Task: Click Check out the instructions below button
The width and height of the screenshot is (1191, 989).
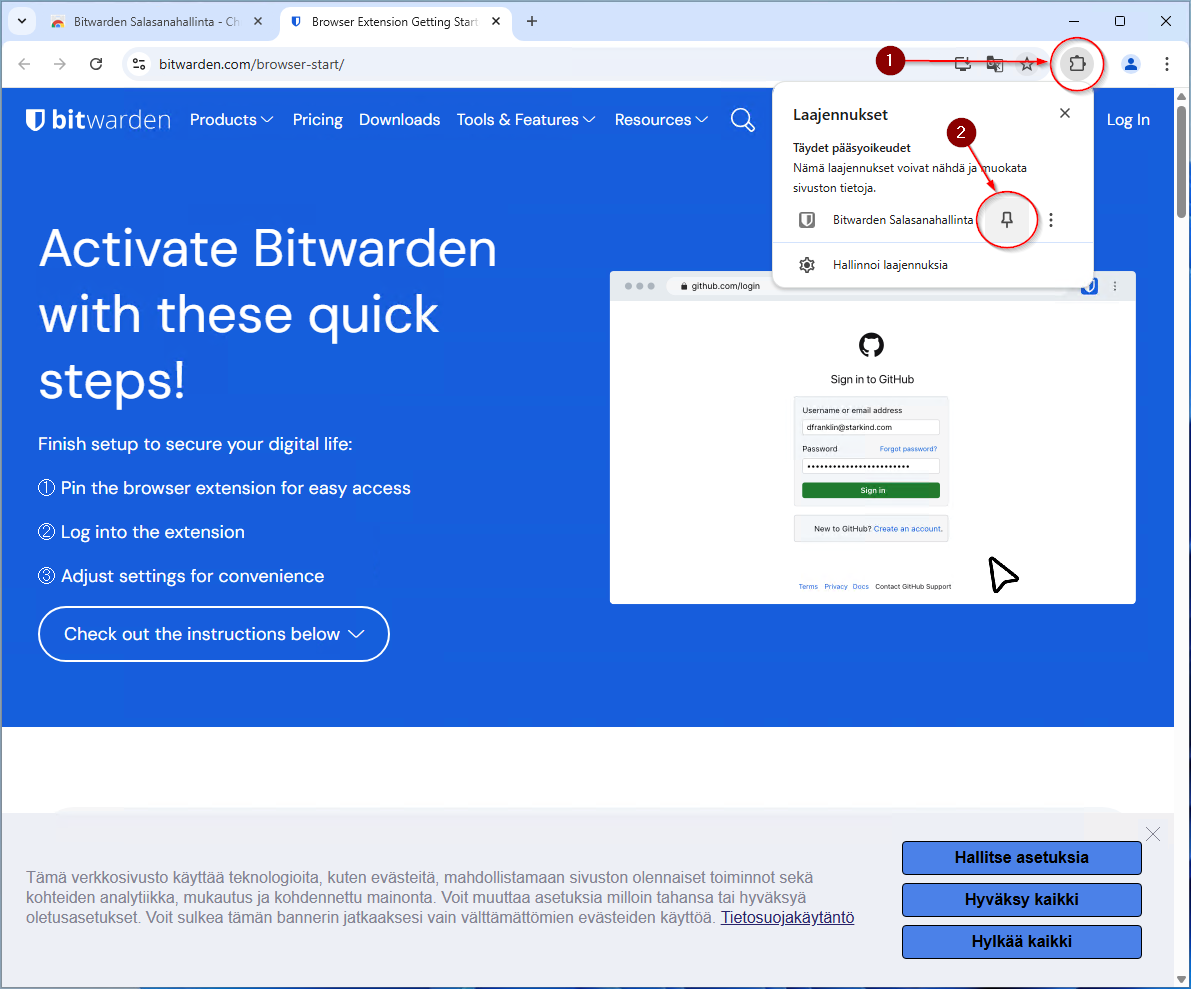Action: coord(213,634)
